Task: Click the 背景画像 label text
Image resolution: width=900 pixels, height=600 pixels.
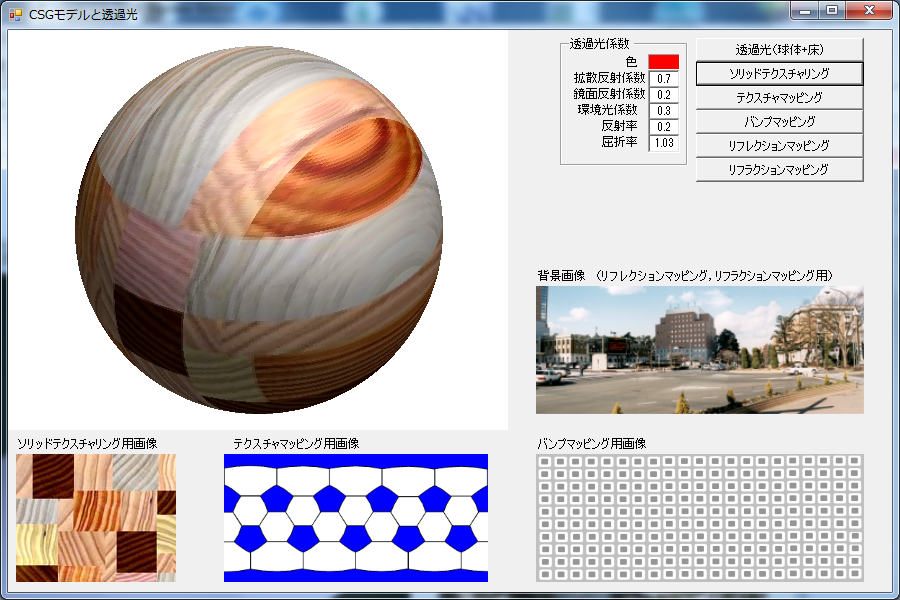Action: tap(561, 276)
